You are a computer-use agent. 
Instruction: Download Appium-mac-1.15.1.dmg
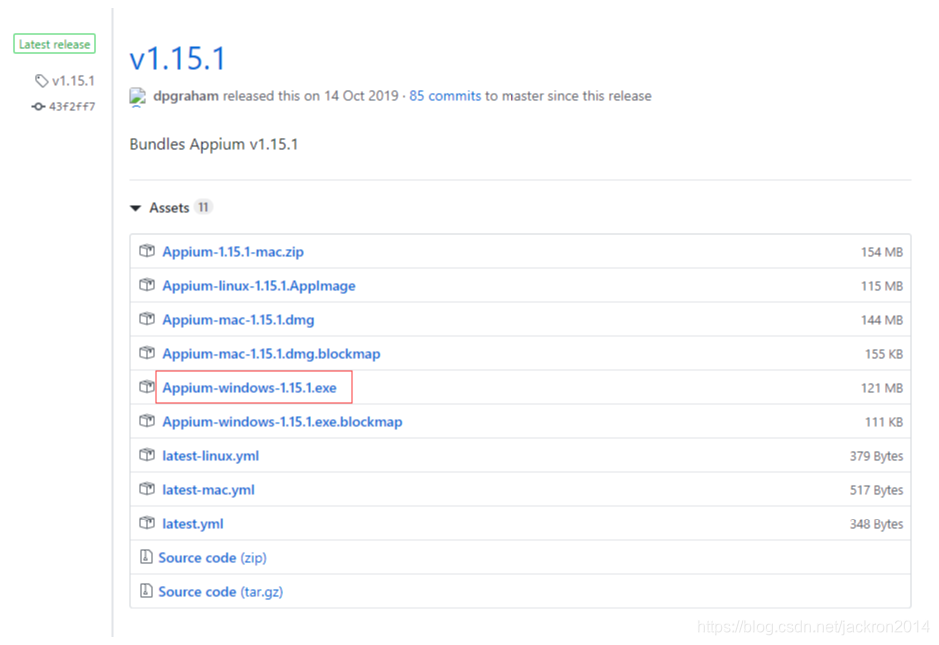click(238, 320)
